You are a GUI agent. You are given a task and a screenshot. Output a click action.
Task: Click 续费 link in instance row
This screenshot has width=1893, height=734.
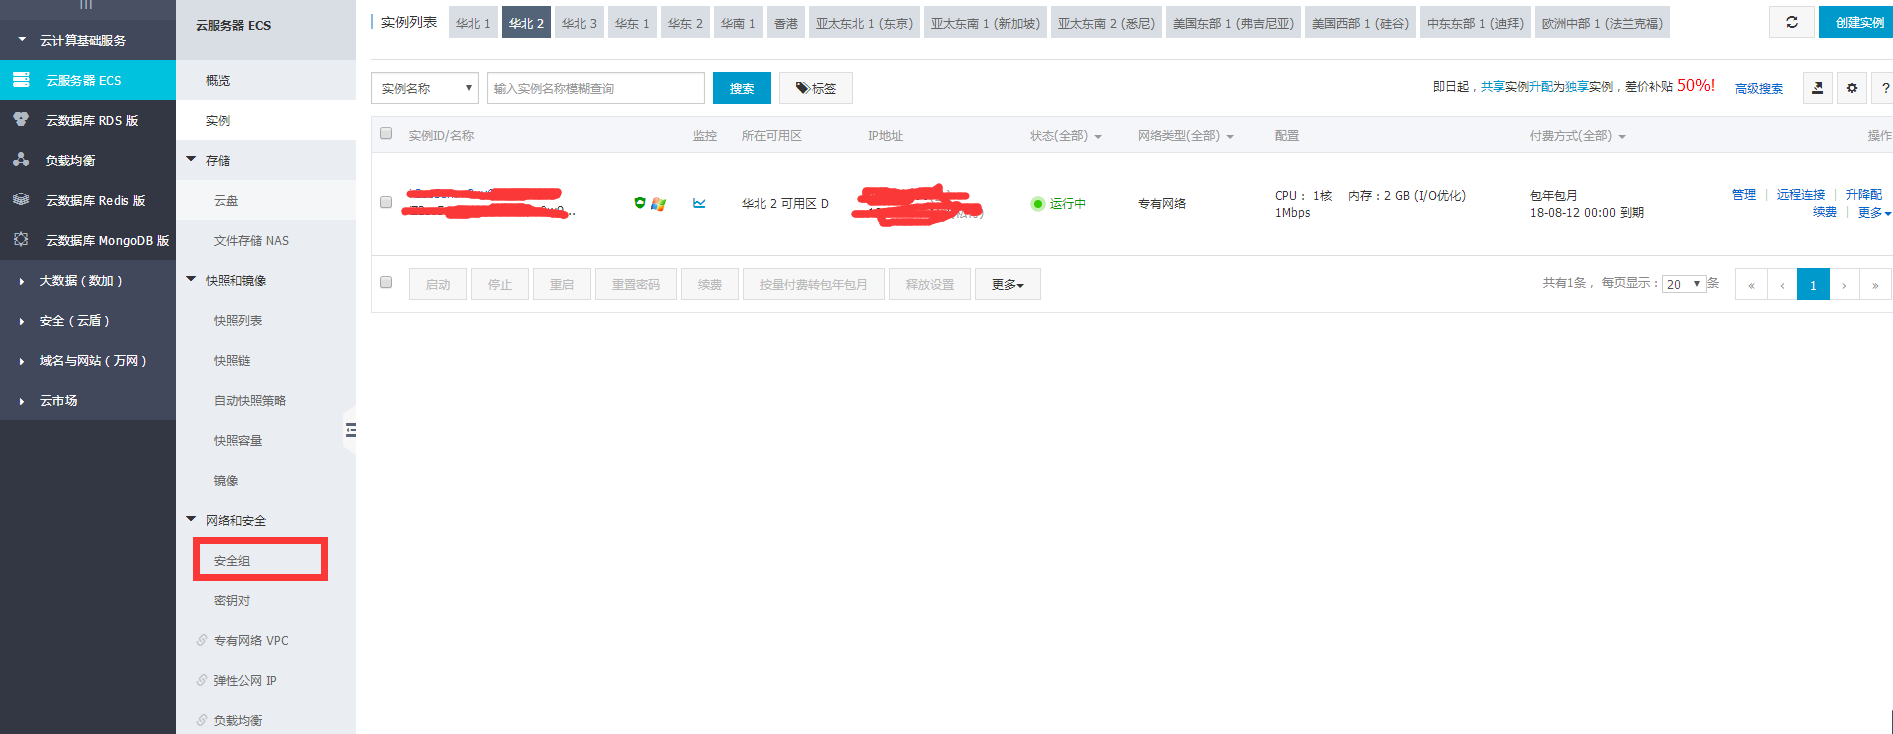(x=1825, y=212)
